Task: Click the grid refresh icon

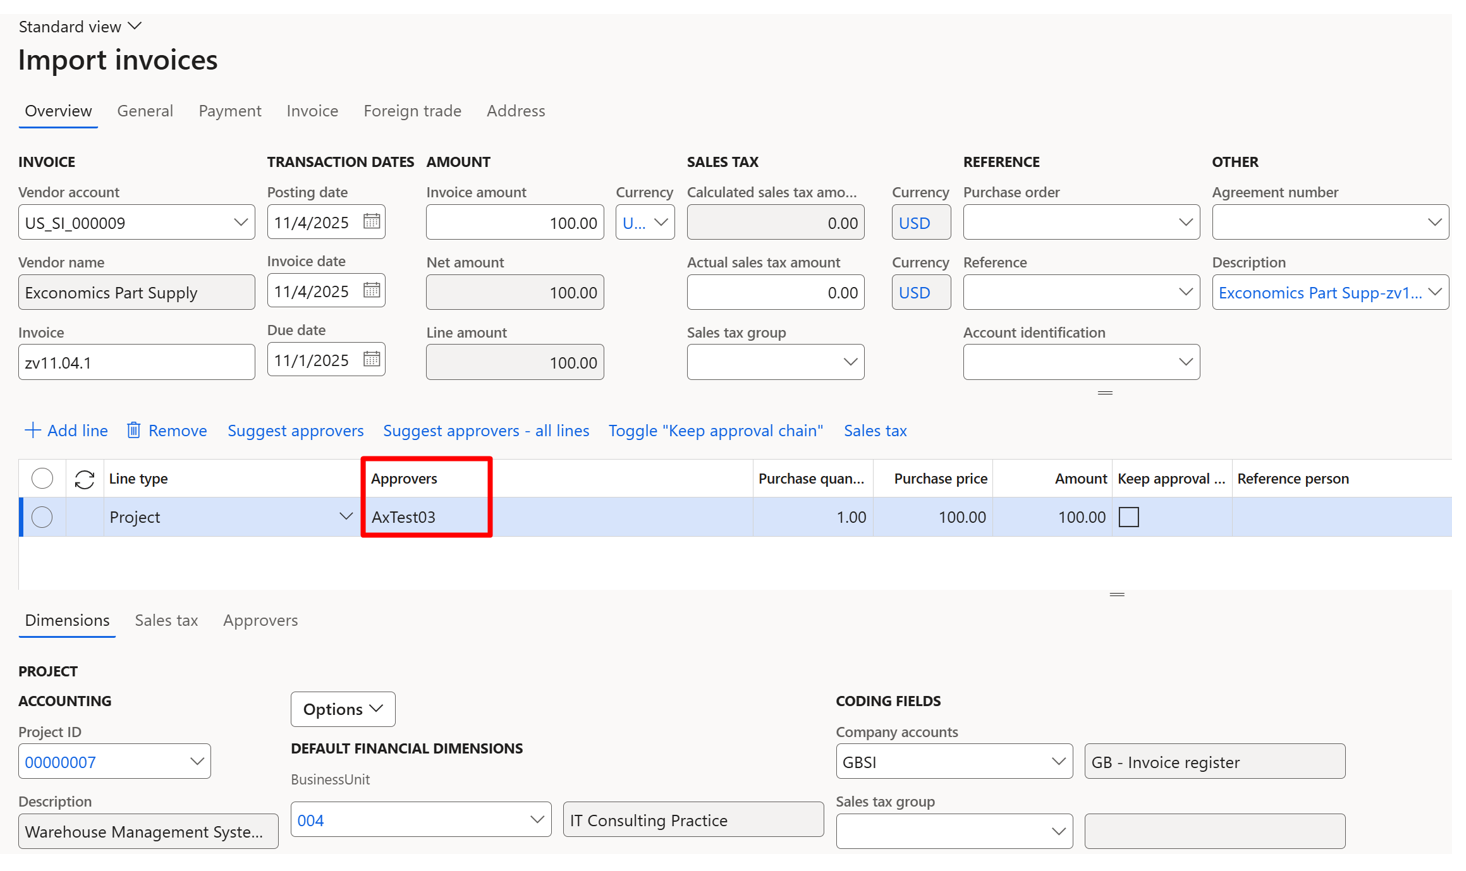Action: (84, 479)
